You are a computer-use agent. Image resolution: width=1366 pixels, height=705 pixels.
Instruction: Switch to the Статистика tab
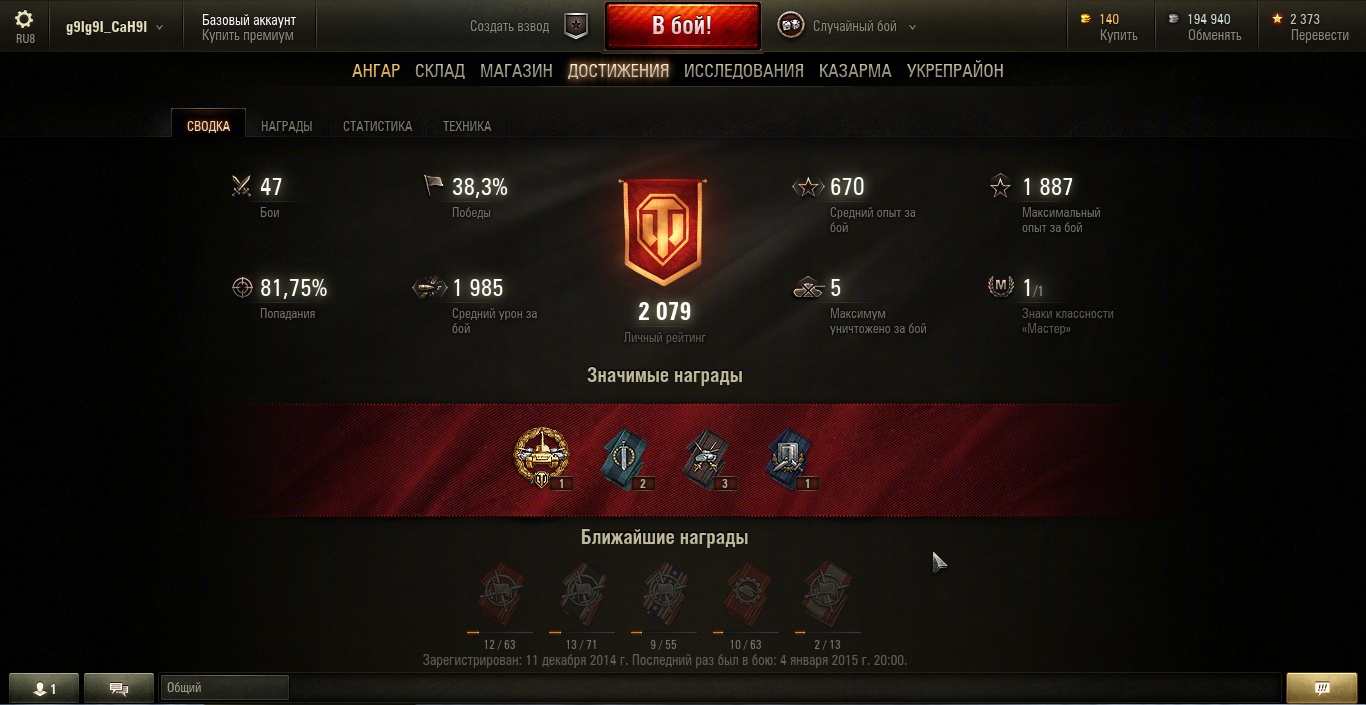(x=377, y=126)
